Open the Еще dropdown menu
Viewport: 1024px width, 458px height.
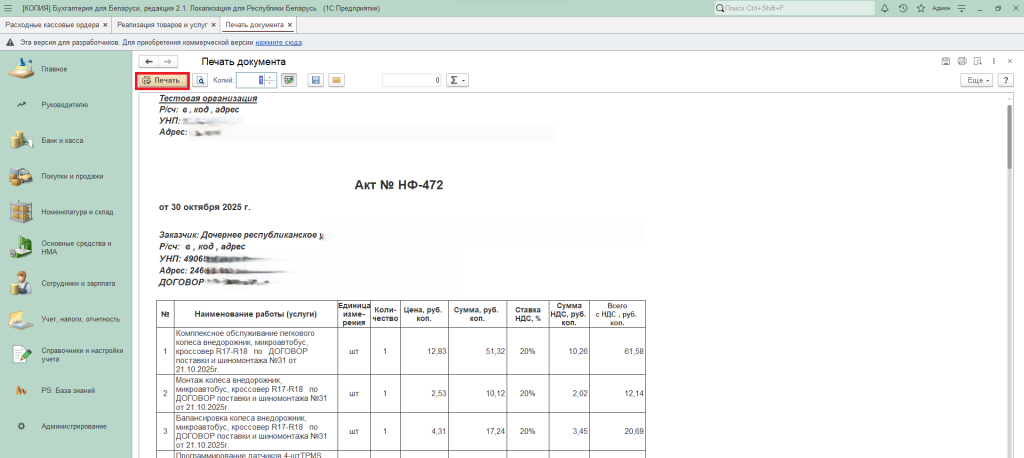(975, 80)
